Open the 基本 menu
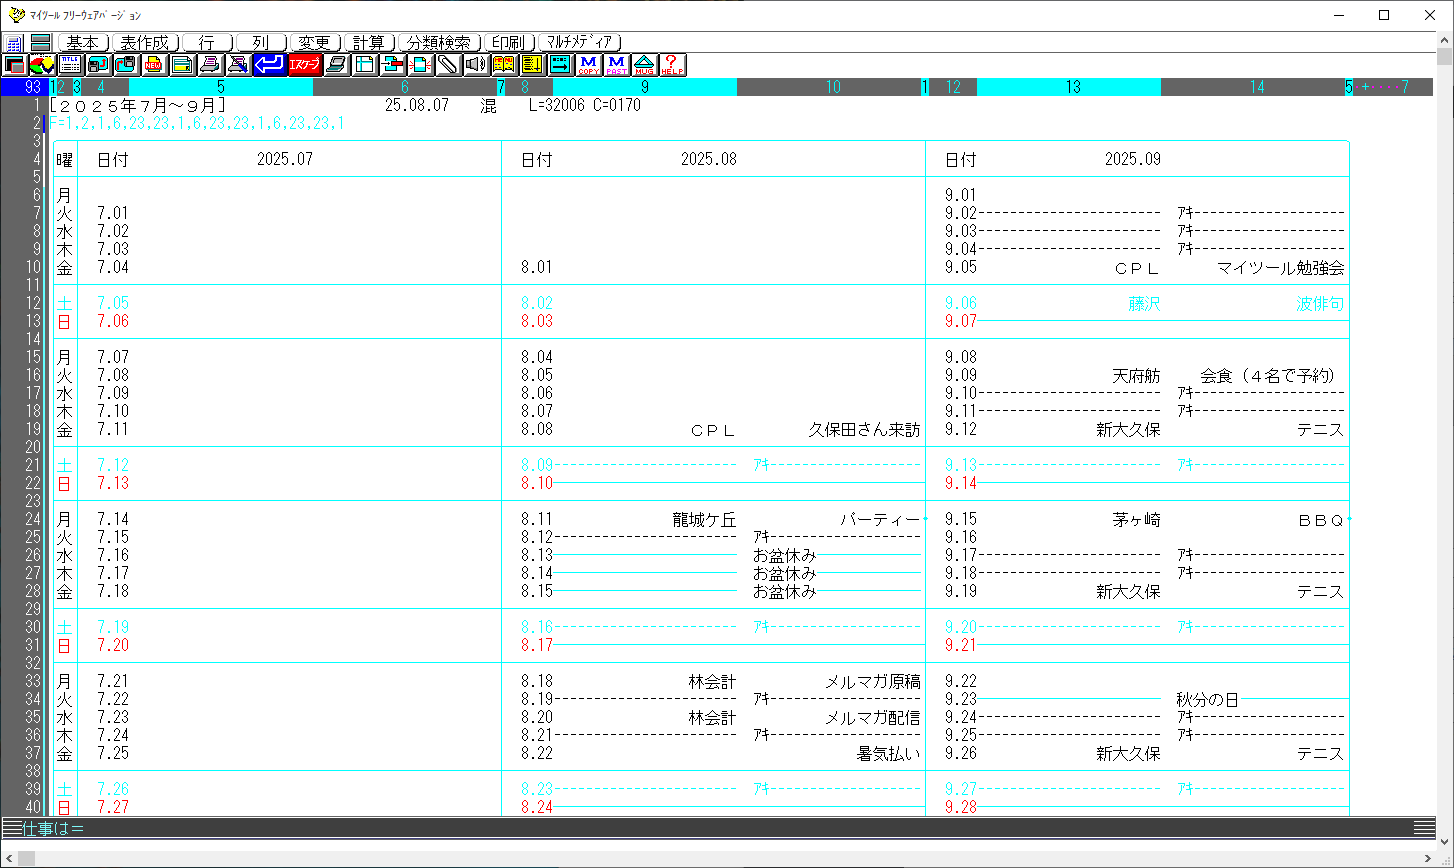 tap(83, 43)
